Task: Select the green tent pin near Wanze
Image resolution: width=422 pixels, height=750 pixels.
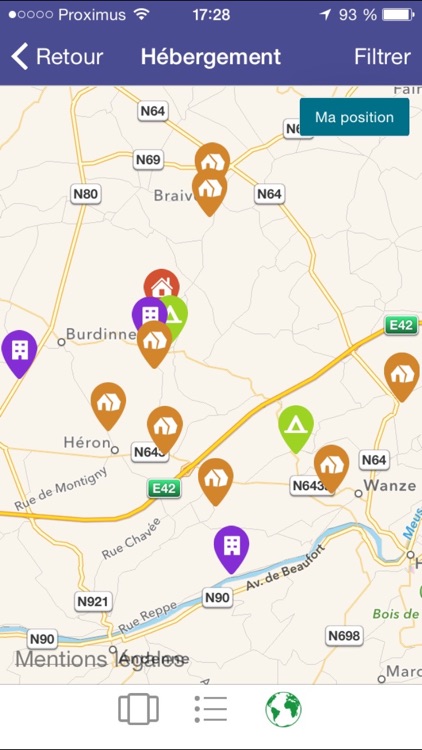Action: (296, 429)
